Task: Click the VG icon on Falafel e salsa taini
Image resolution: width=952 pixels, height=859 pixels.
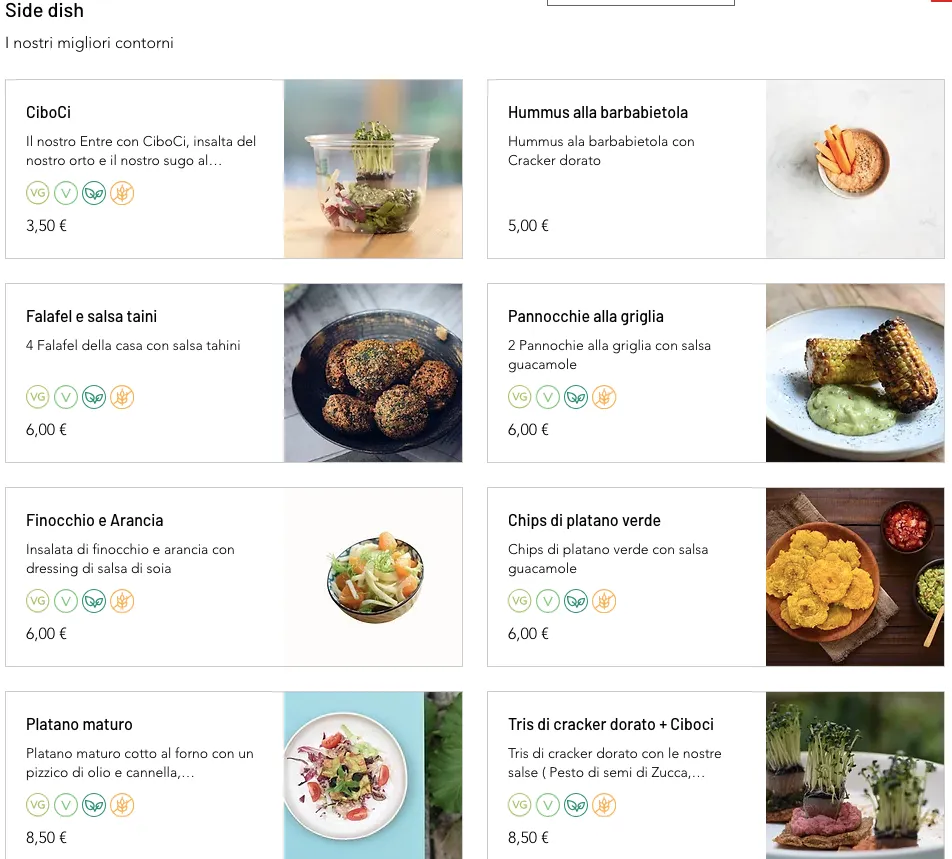Action: pyautogui.click(x=38, y=397)
